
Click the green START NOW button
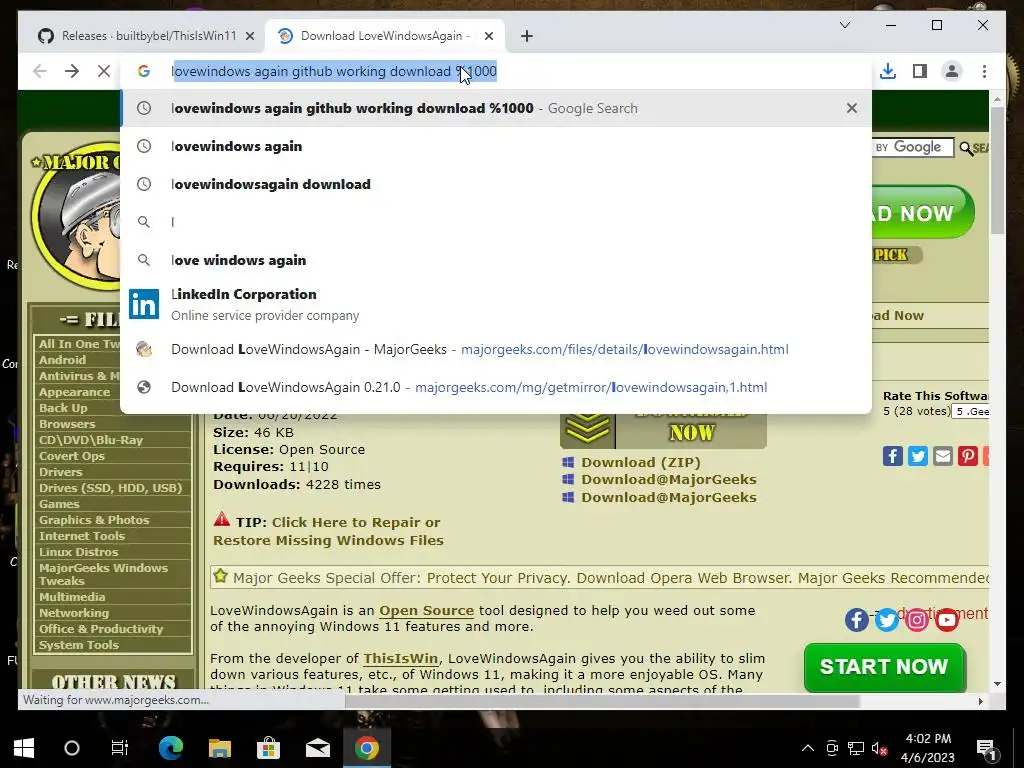pyautogui.click(x=884, y=667)
